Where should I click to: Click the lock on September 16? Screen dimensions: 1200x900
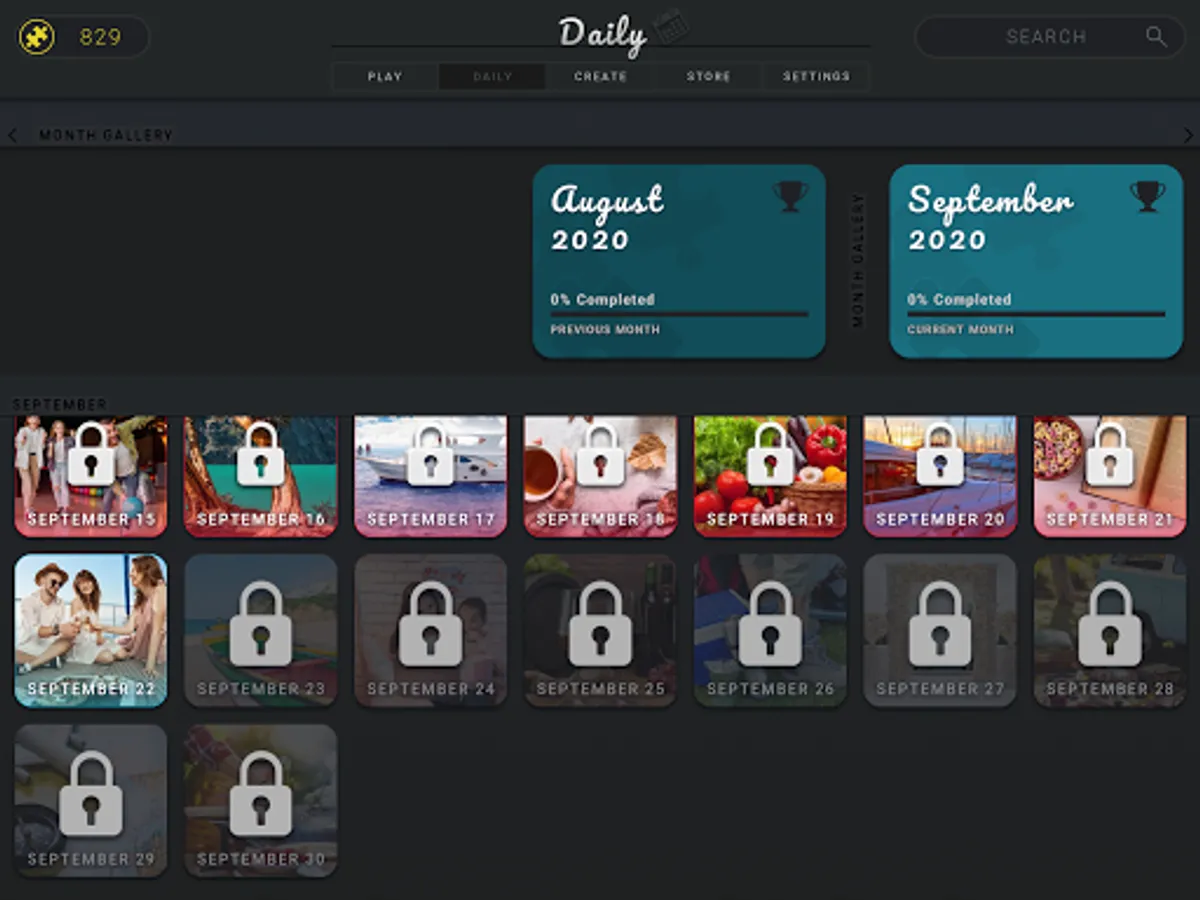click(261, 454)
